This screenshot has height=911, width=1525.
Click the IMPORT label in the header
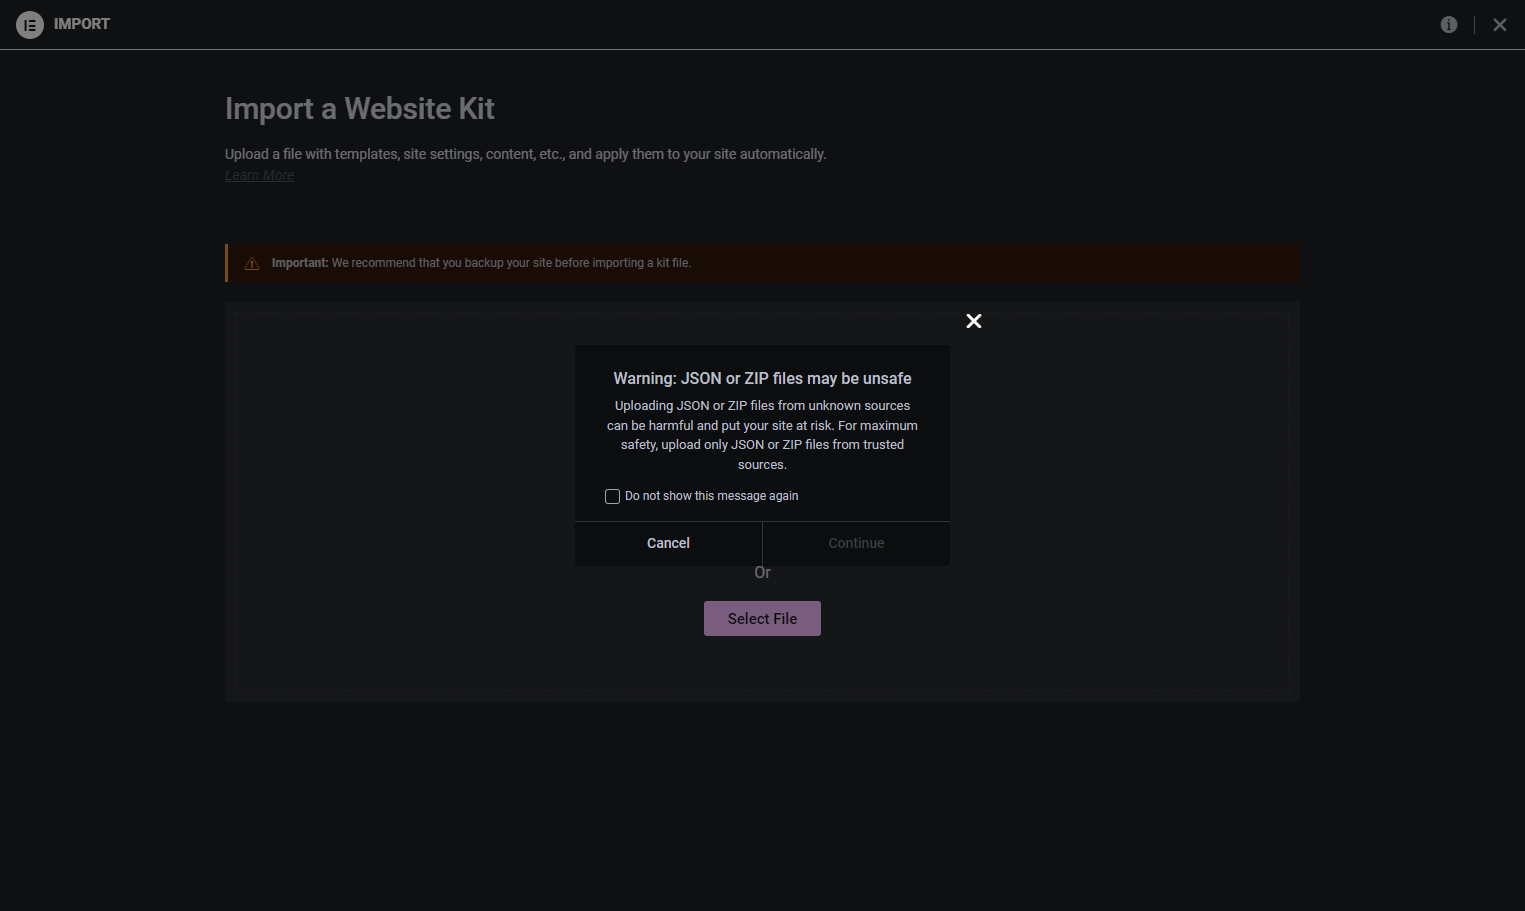tap(82, 24)
